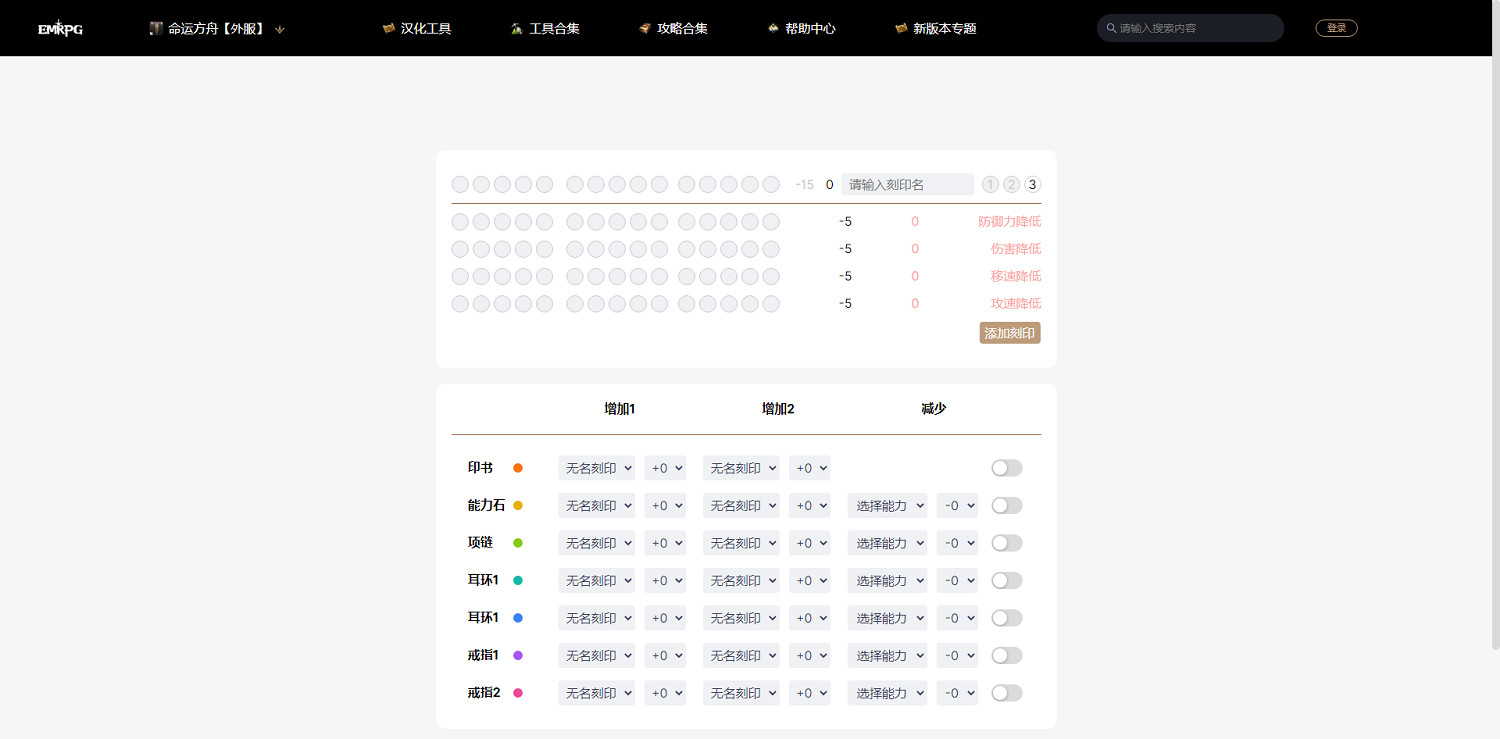
Task: Click the 请输入刻印名 input field
Action: click(906, 184)
